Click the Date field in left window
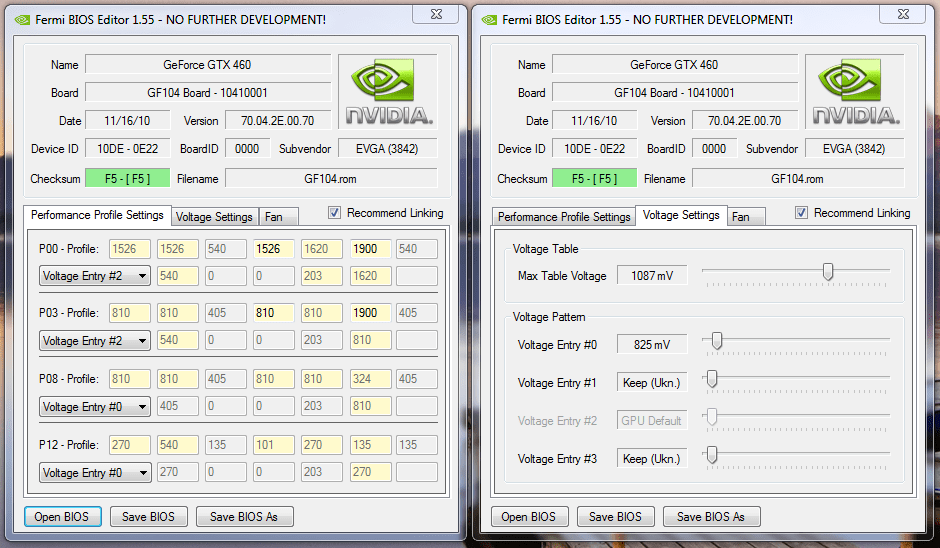Image resolution: width=940 pixels, height=548 pixels. [128, 121]
